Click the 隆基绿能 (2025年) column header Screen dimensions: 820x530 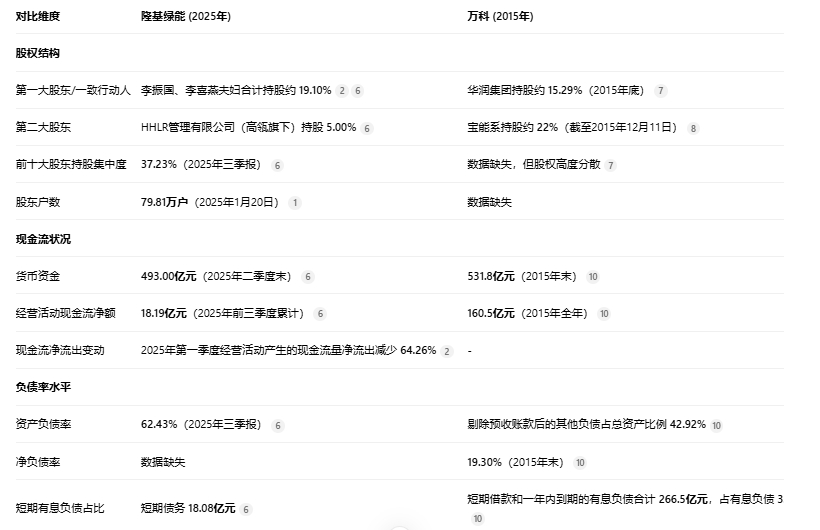point(186,16)
